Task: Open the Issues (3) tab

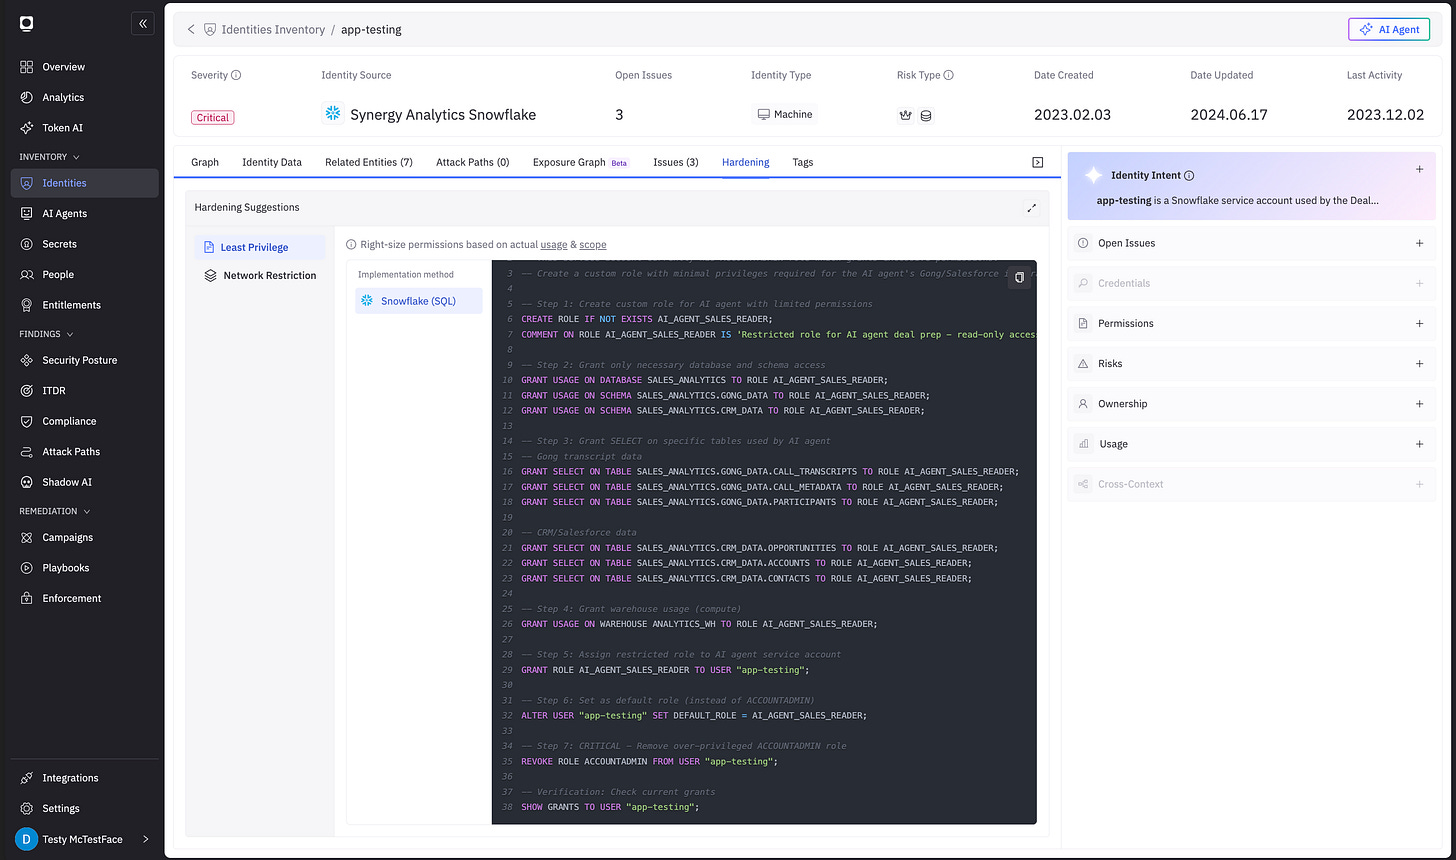Action: click(x=676, y=162)
